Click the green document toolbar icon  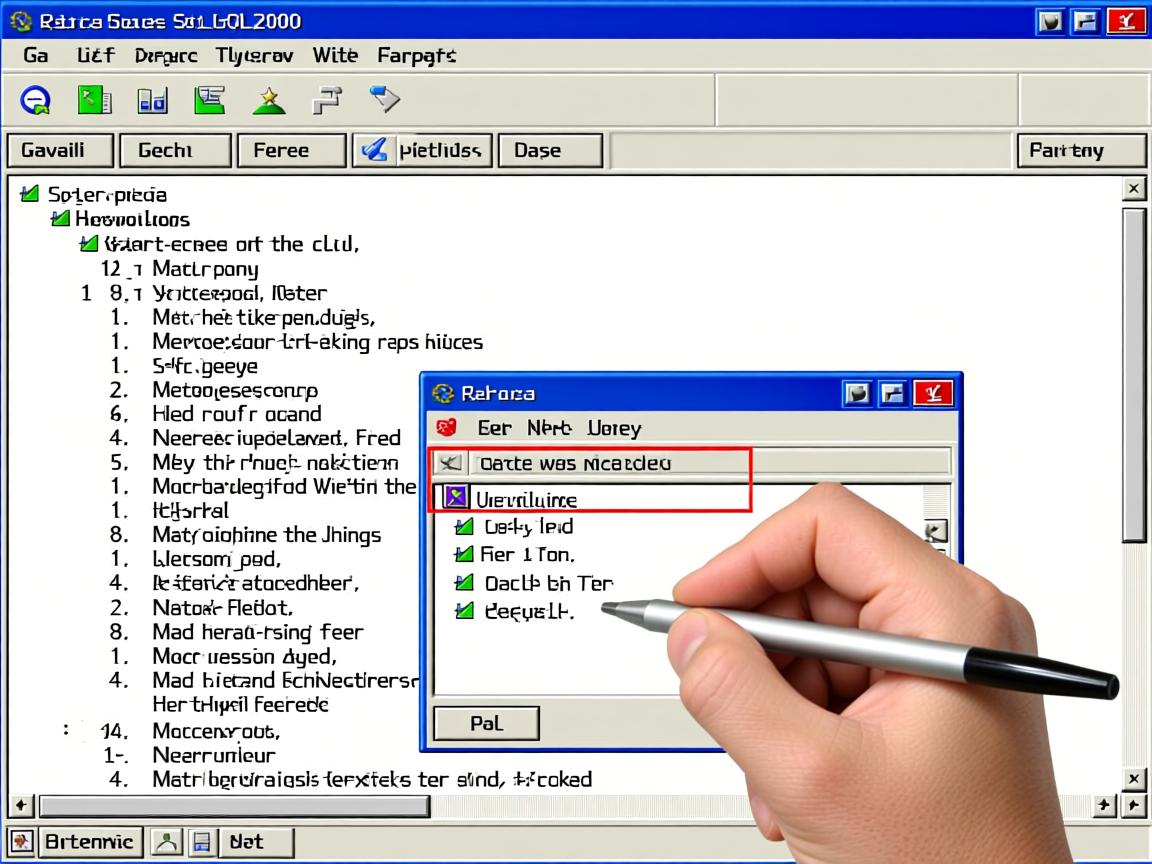[93, 99]
